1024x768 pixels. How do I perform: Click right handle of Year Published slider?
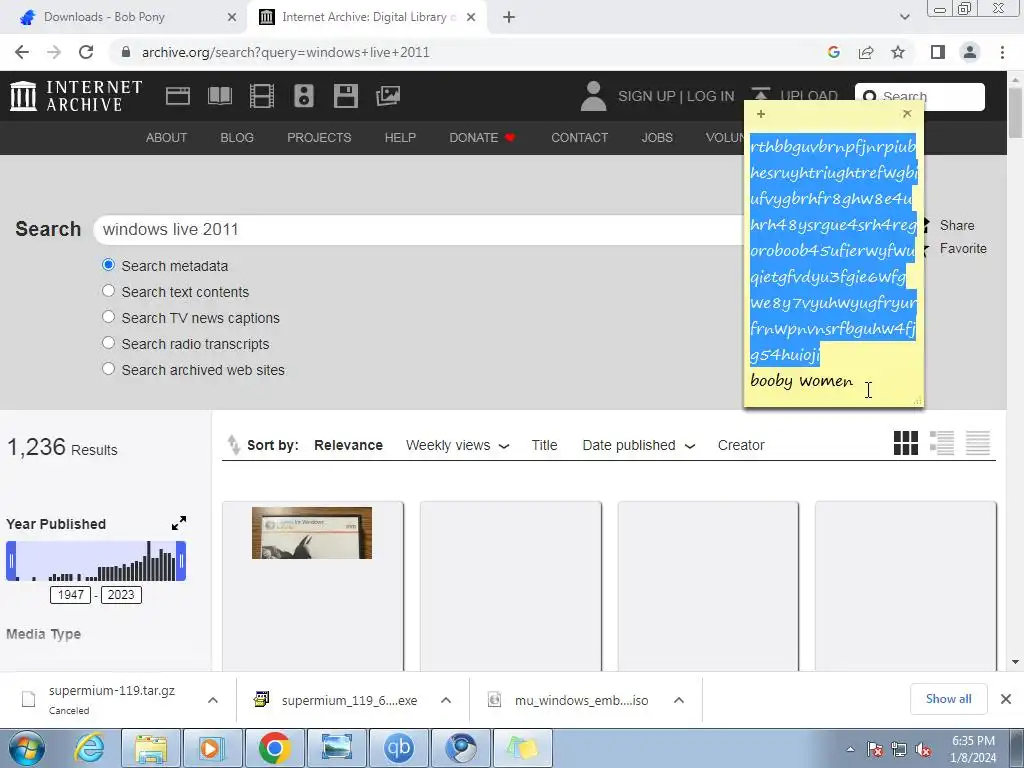coord(181,561)
